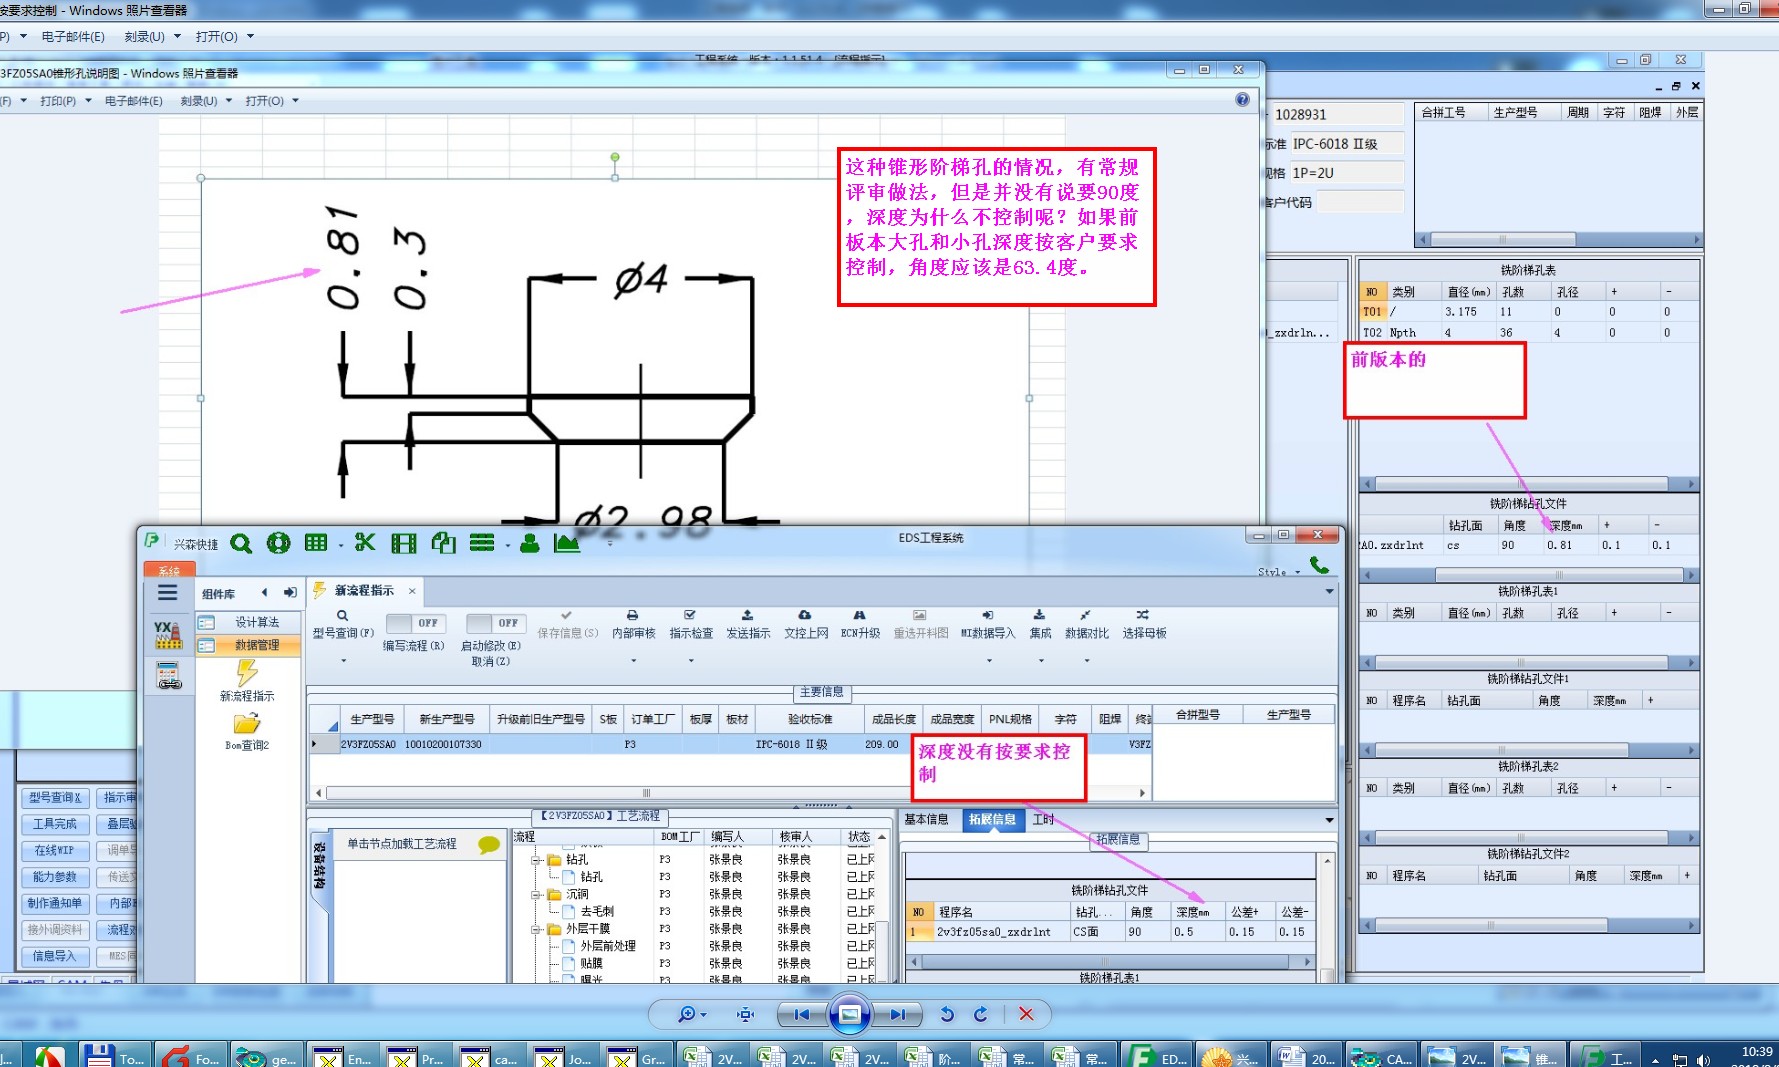Screen dimensions: 1779x1067
Task: Click the green user person icon in EDS toolbar
Action: pyautogui.click(x=530, y=543)
